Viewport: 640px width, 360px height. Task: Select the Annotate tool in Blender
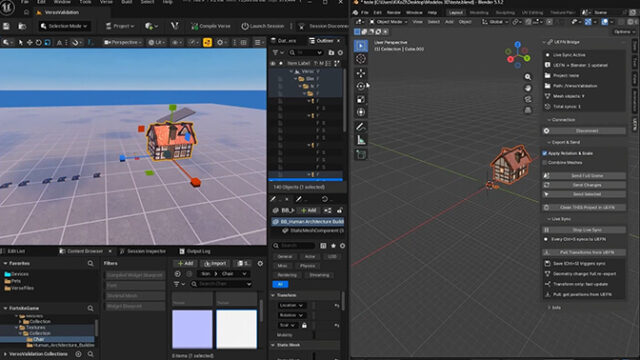[361, 127]
